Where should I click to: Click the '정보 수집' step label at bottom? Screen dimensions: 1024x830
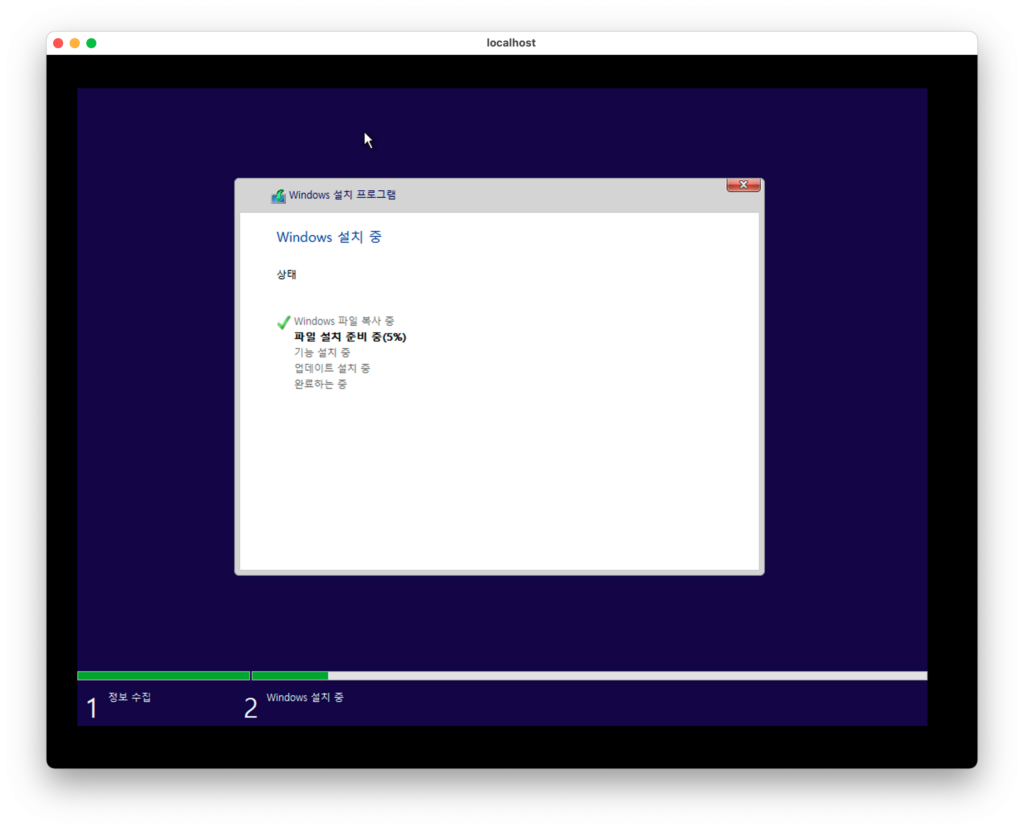[x=129, y=697]
